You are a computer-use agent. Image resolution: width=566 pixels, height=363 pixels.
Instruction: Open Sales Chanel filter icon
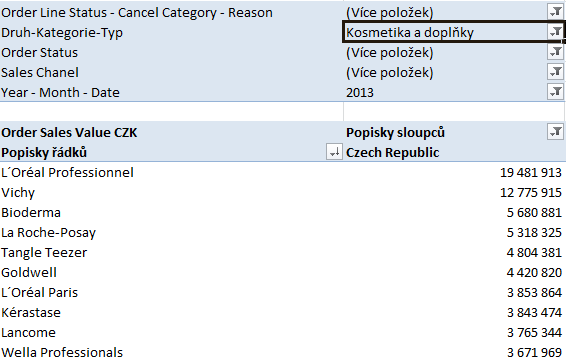point(555,72)
